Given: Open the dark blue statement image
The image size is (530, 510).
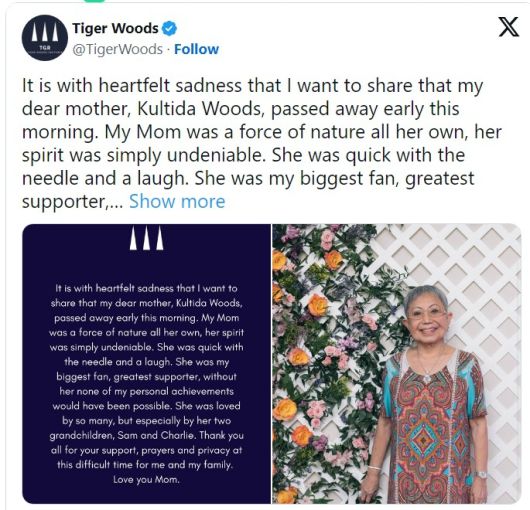Looking at the screenshot, I should click(x=146, y=364).
